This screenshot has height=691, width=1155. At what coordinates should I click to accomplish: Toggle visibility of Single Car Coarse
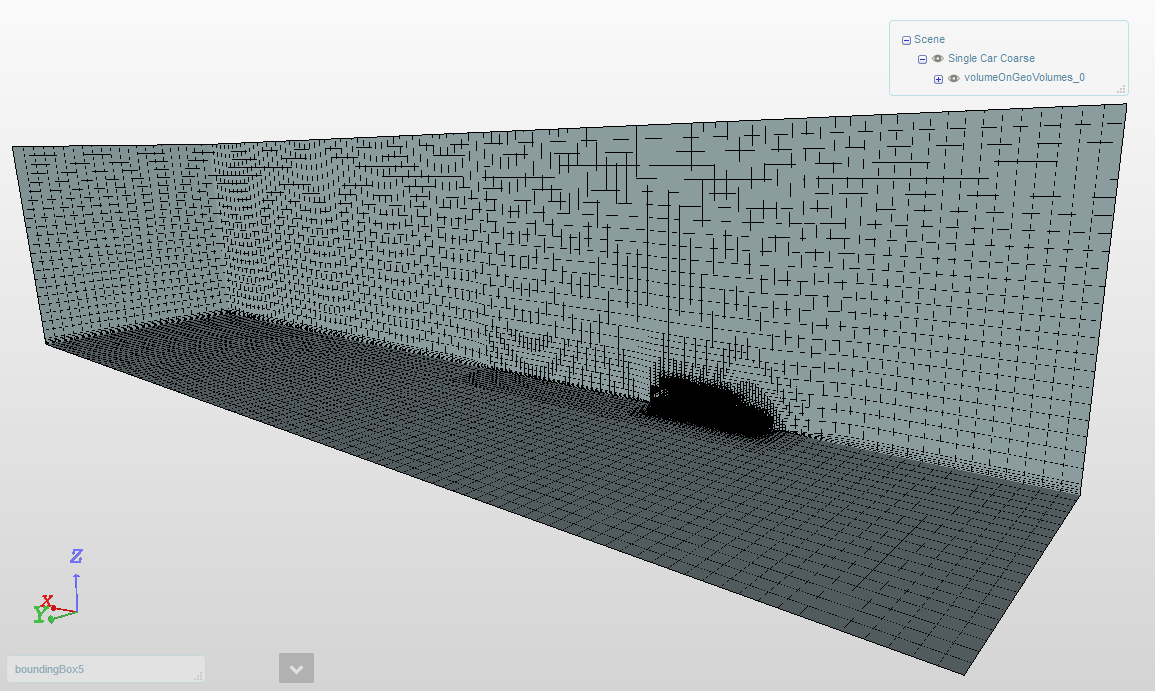point(938,58)
